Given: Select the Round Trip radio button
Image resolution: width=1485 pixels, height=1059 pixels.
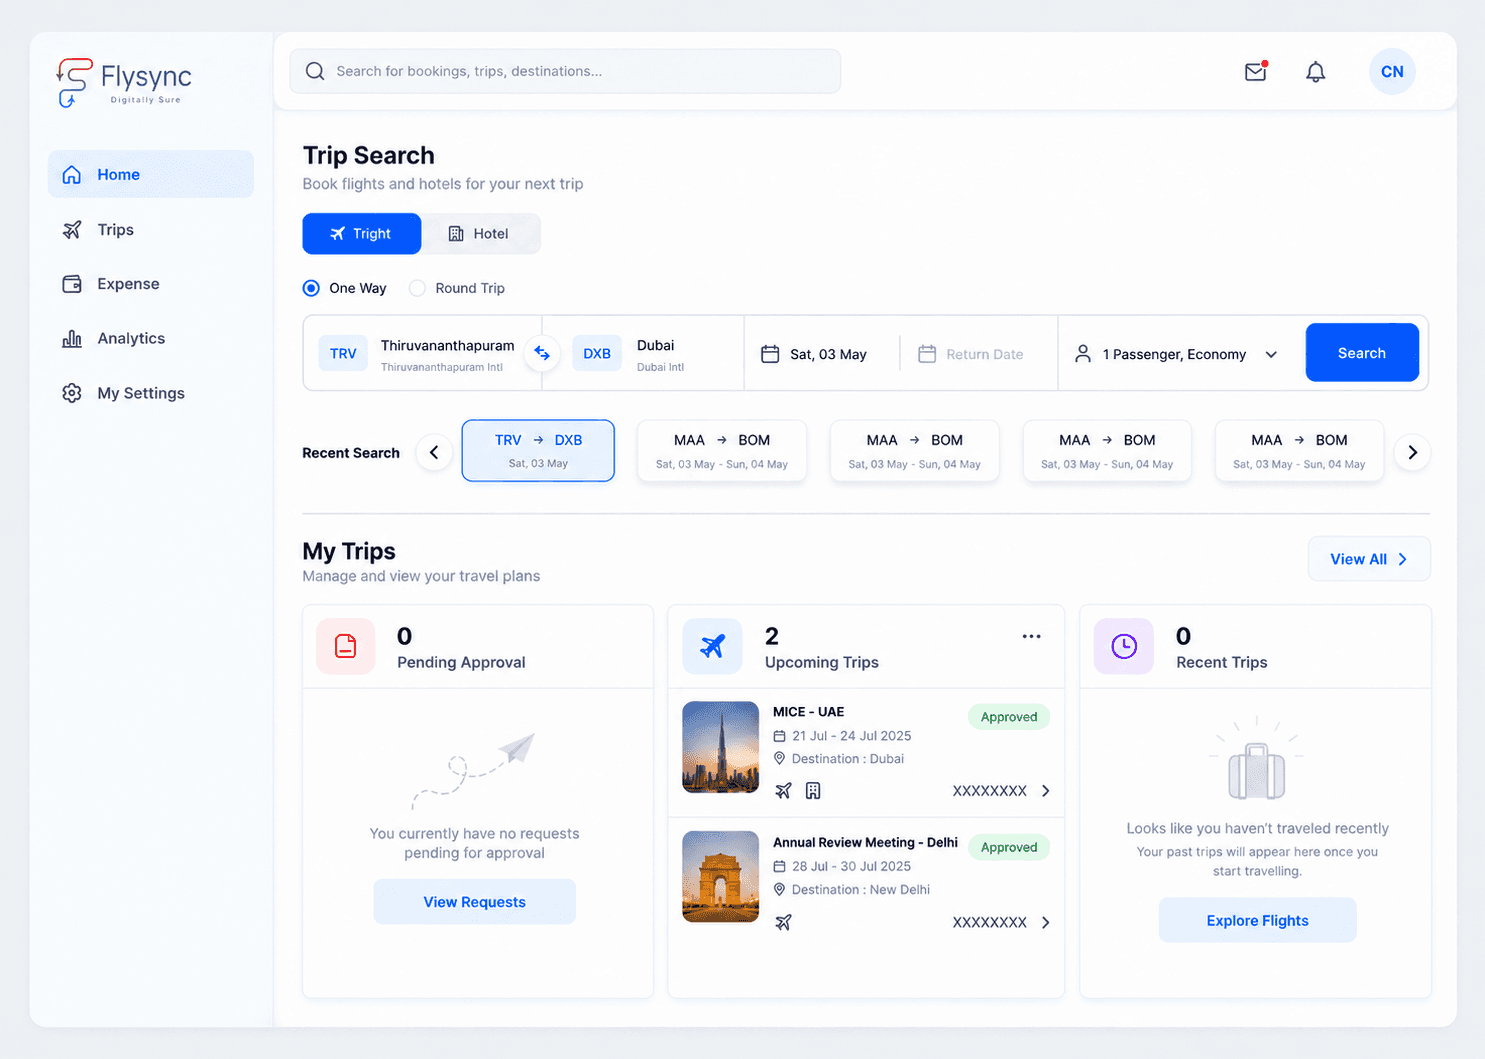Looking at the screenshot, I should coord(417,288).
